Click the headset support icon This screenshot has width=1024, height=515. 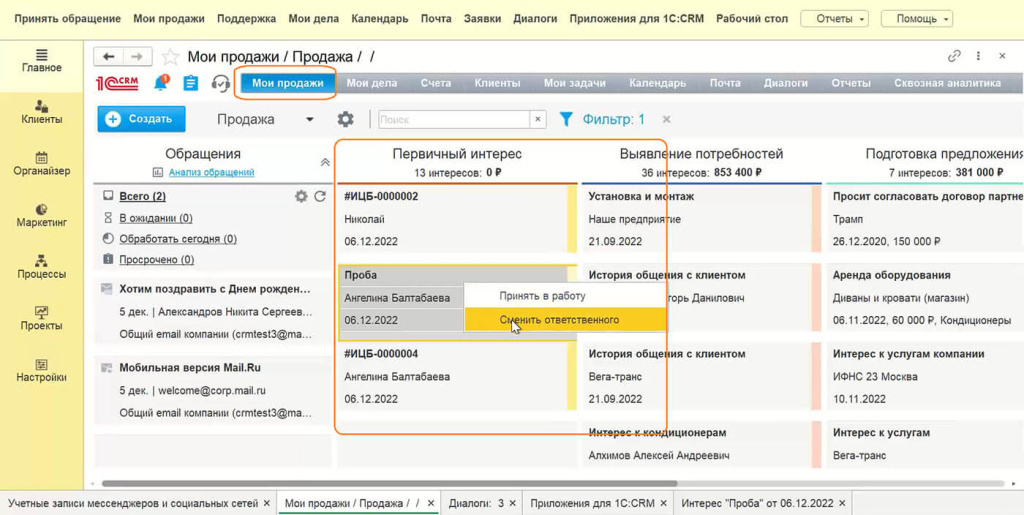(221, 84)
